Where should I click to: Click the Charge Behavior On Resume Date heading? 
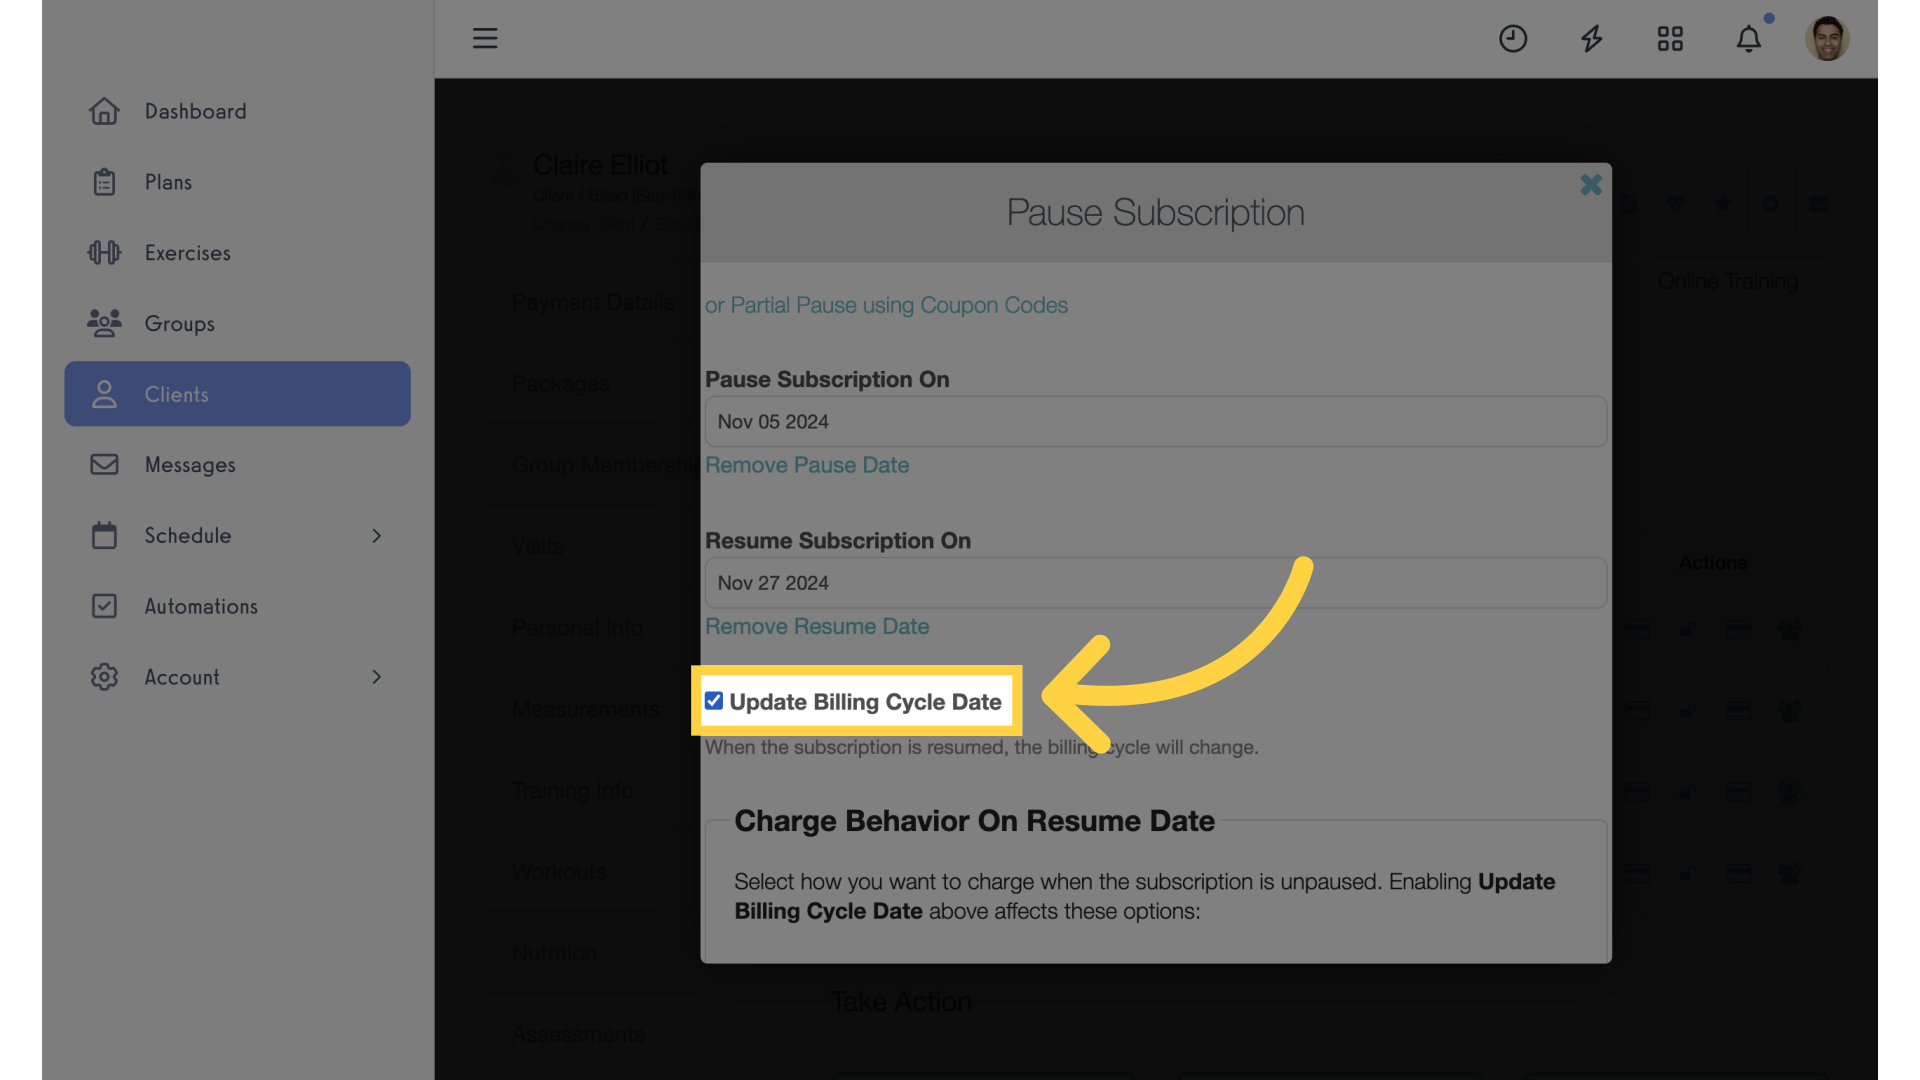coord(974,821)
